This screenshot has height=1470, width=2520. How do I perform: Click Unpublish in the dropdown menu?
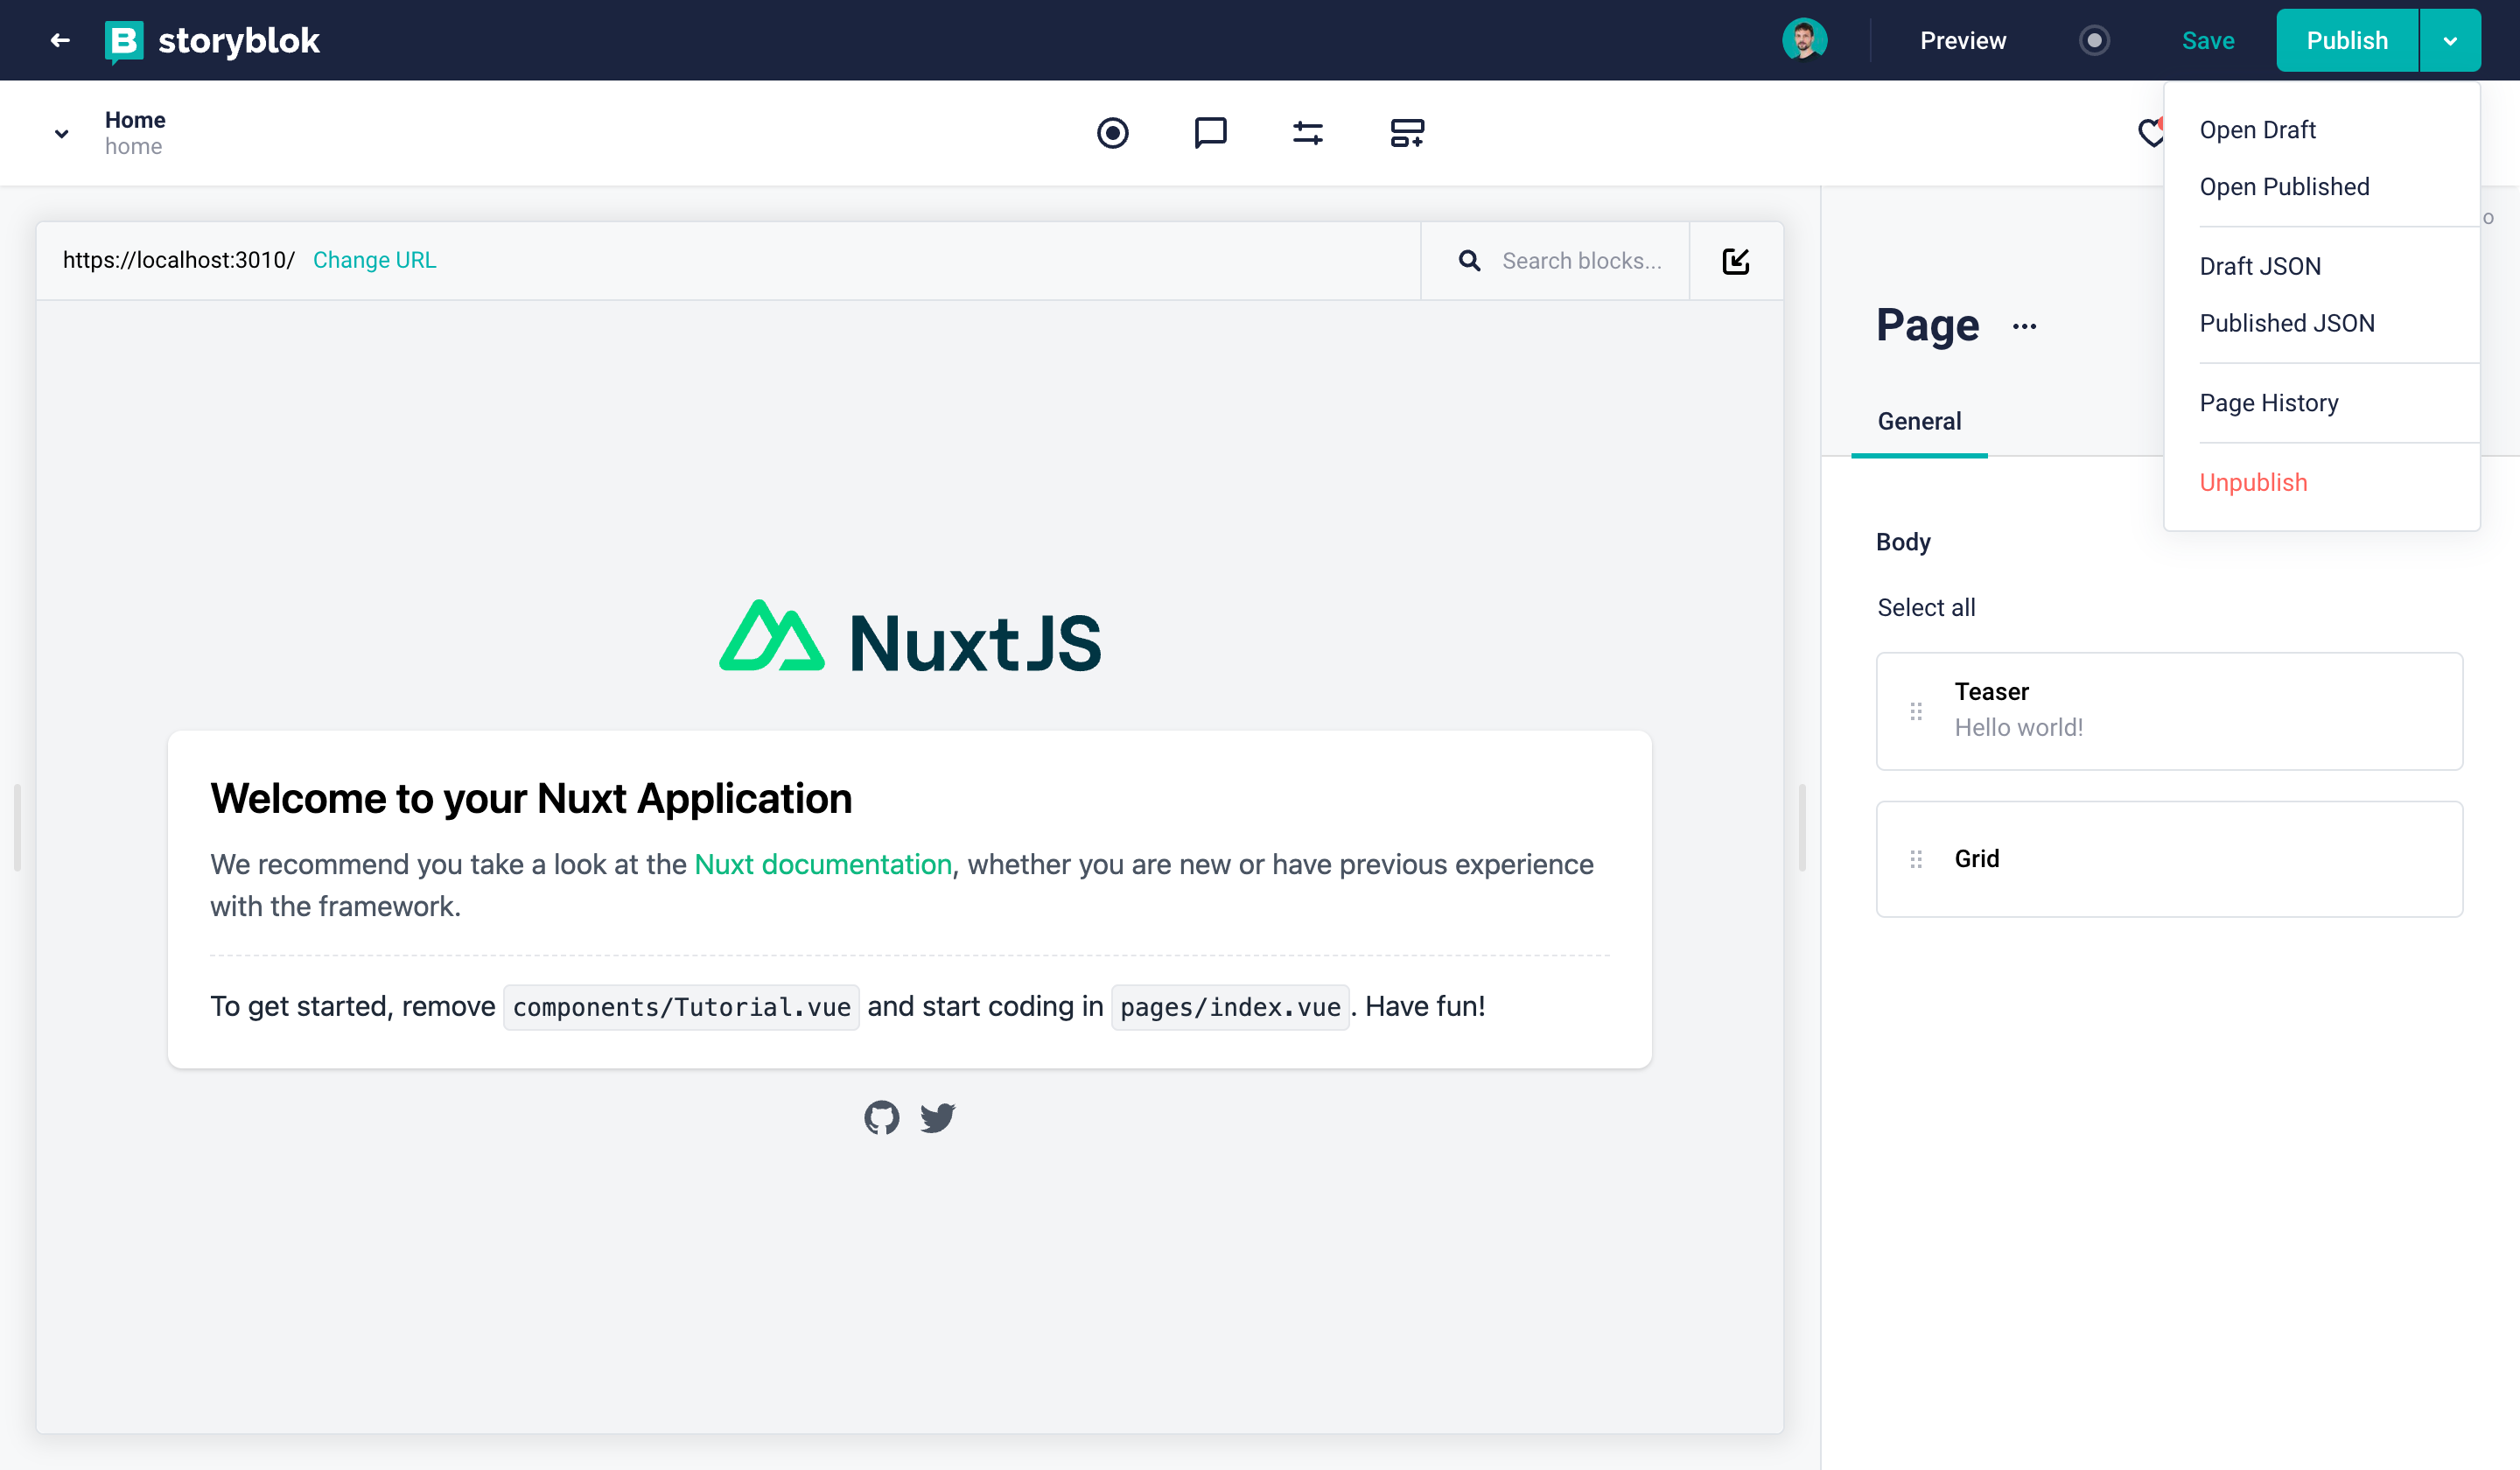pyautogui.click(x=2253, y=482)
